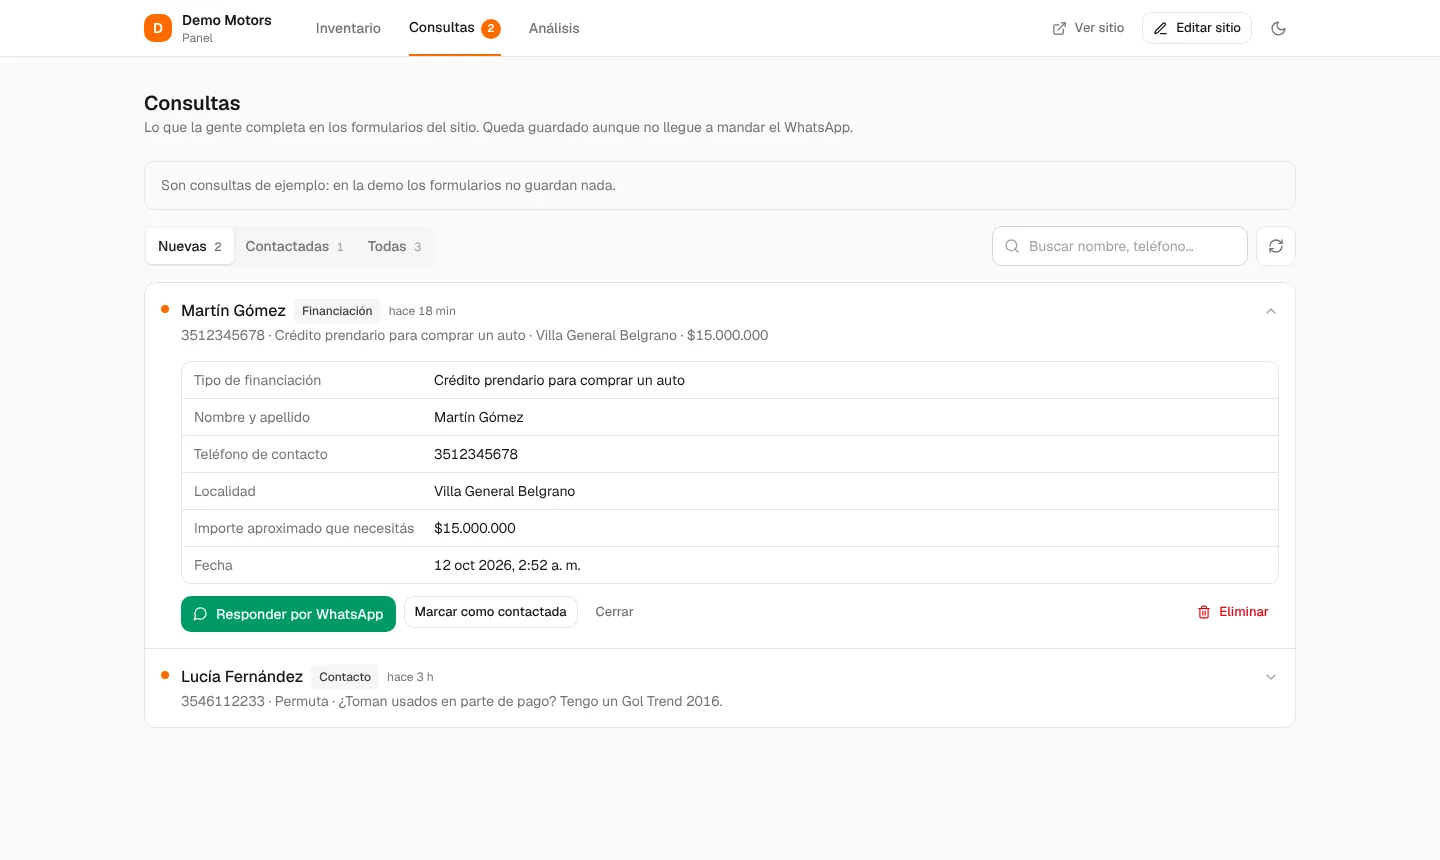
Task: Click the orange Demo Motors logo badge
Action: pos(158,28)
